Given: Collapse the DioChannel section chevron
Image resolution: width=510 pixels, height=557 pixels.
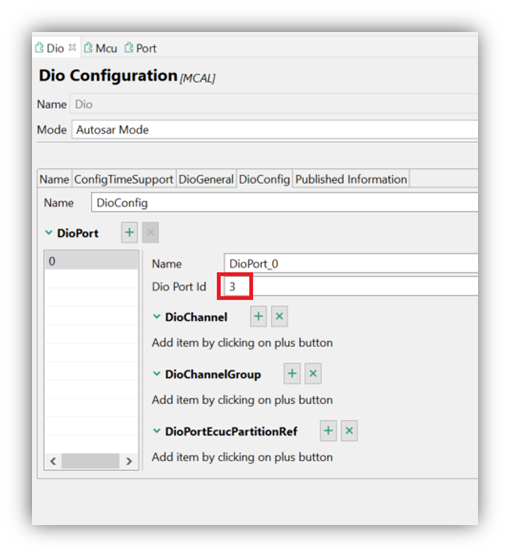Looking at the screenshot, I should pos(156,316).
